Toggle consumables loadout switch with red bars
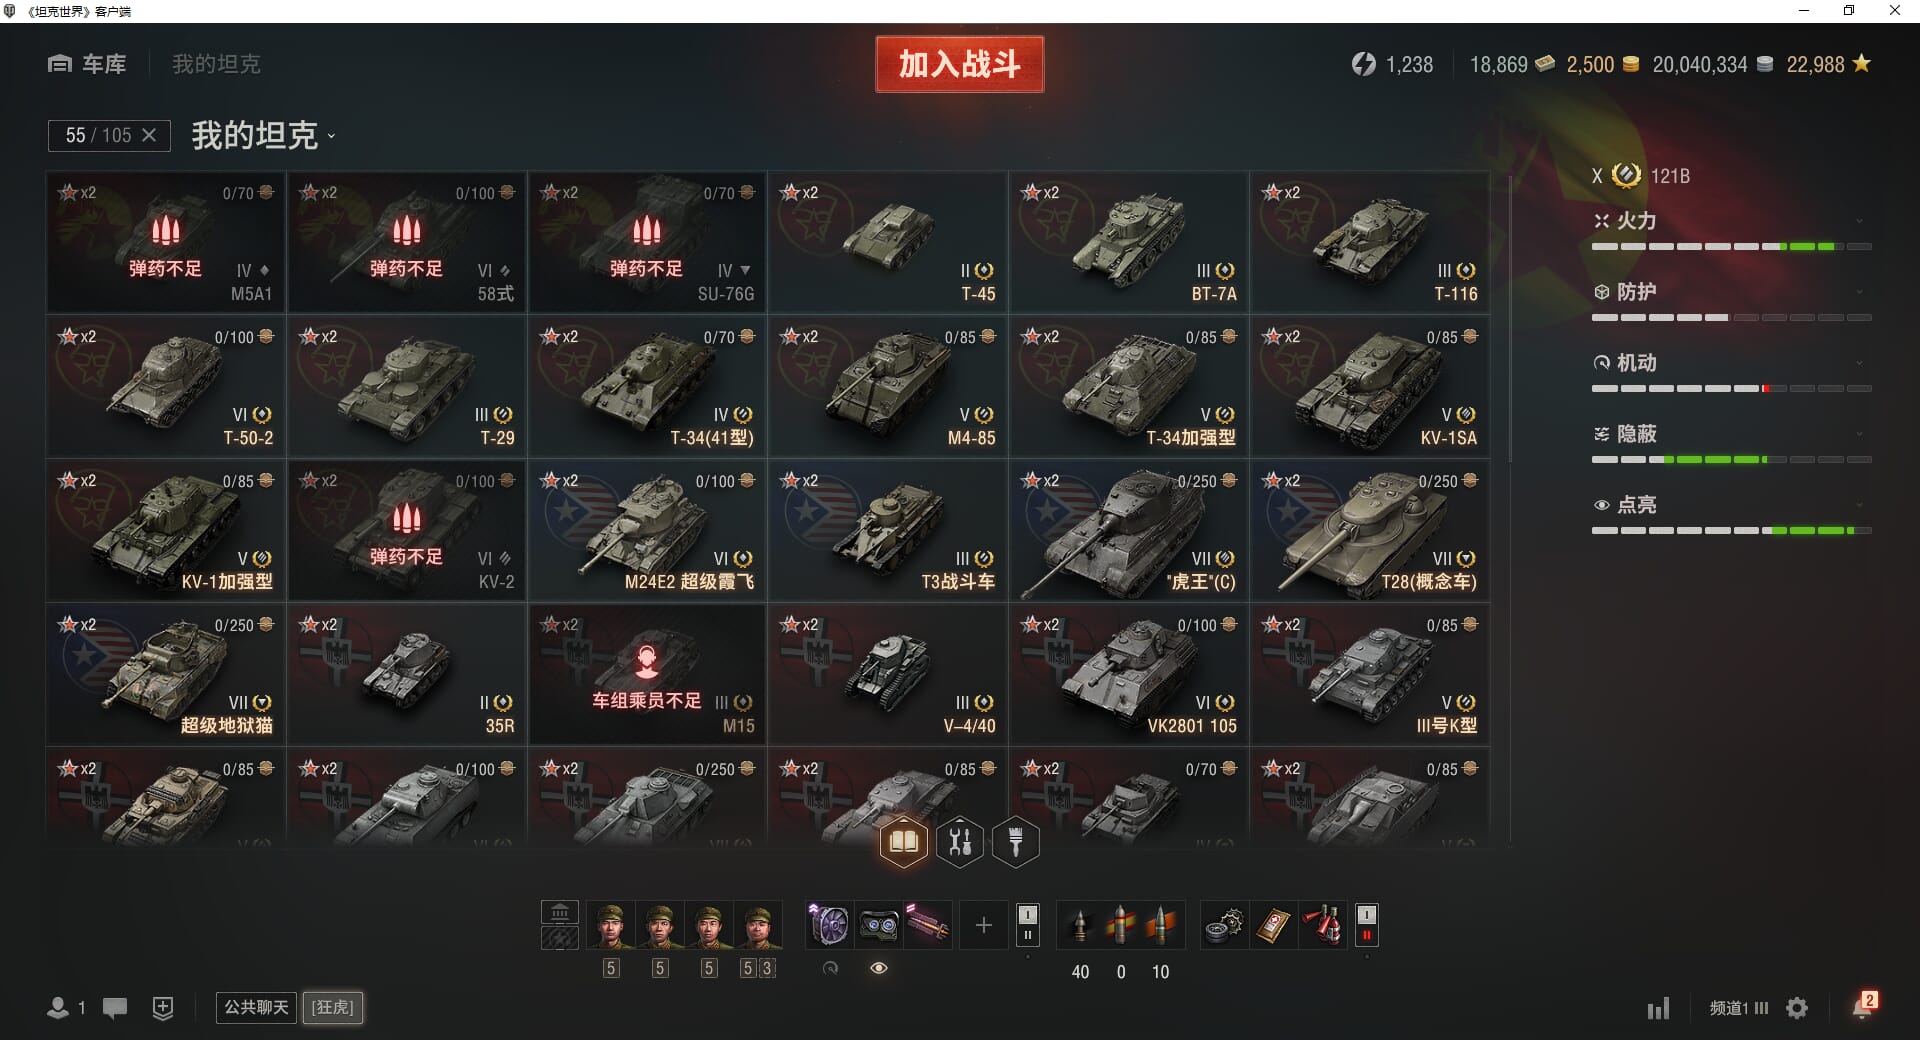1920x1040 pixels. pyautogui.click(x=1366, y=925)
